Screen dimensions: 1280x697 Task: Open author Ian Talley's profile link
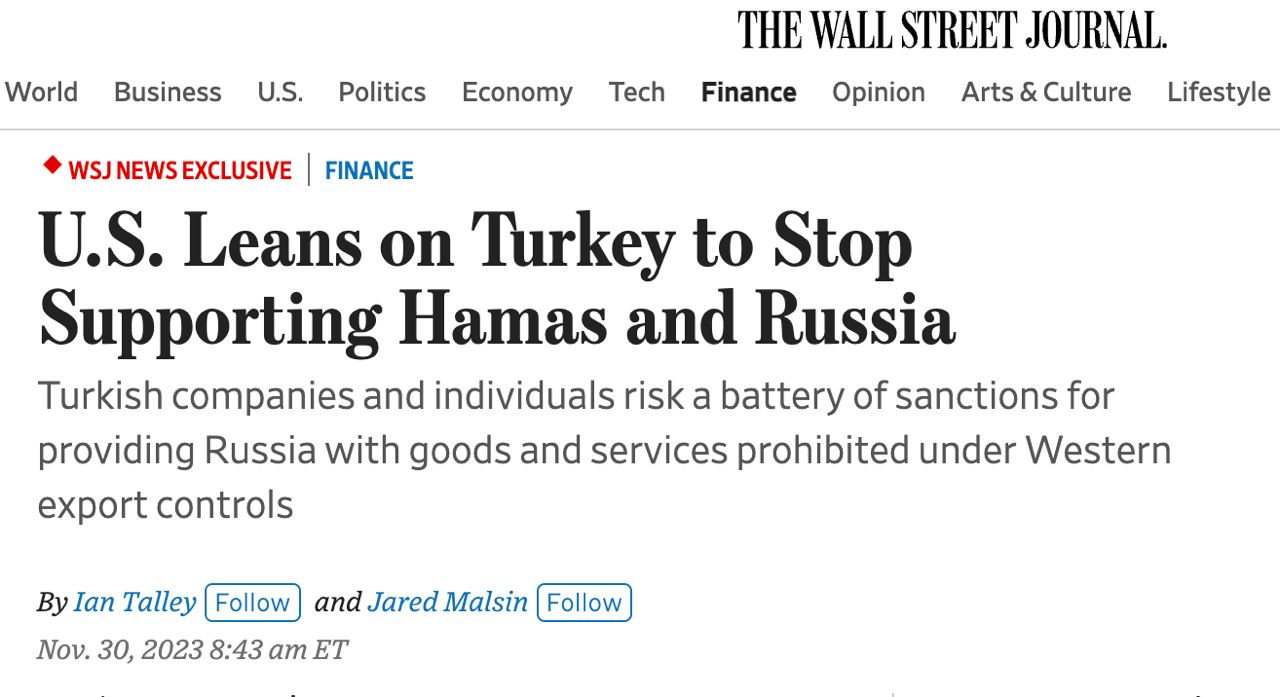tap(134, 602)
